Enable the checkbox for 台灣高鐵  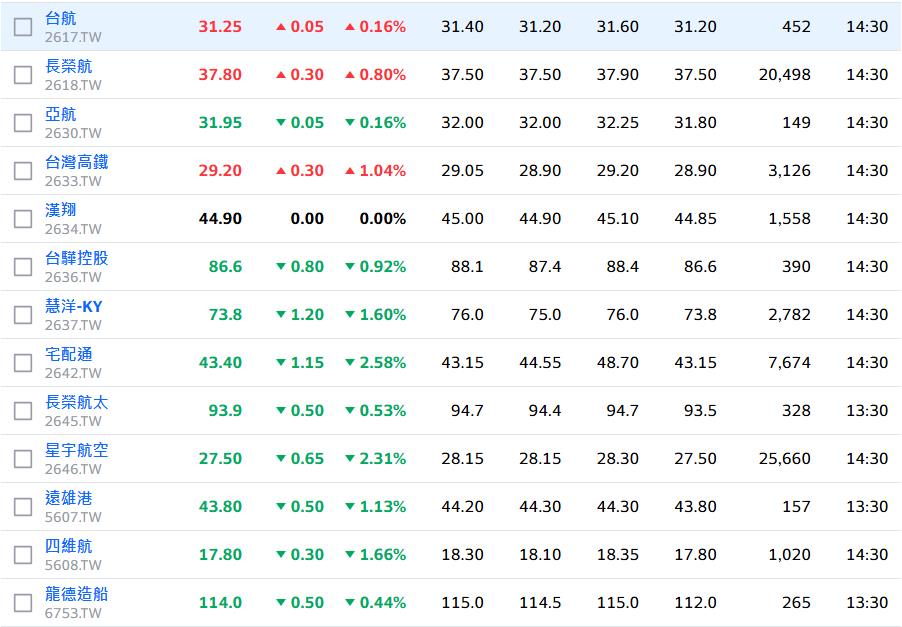(23, 171)
